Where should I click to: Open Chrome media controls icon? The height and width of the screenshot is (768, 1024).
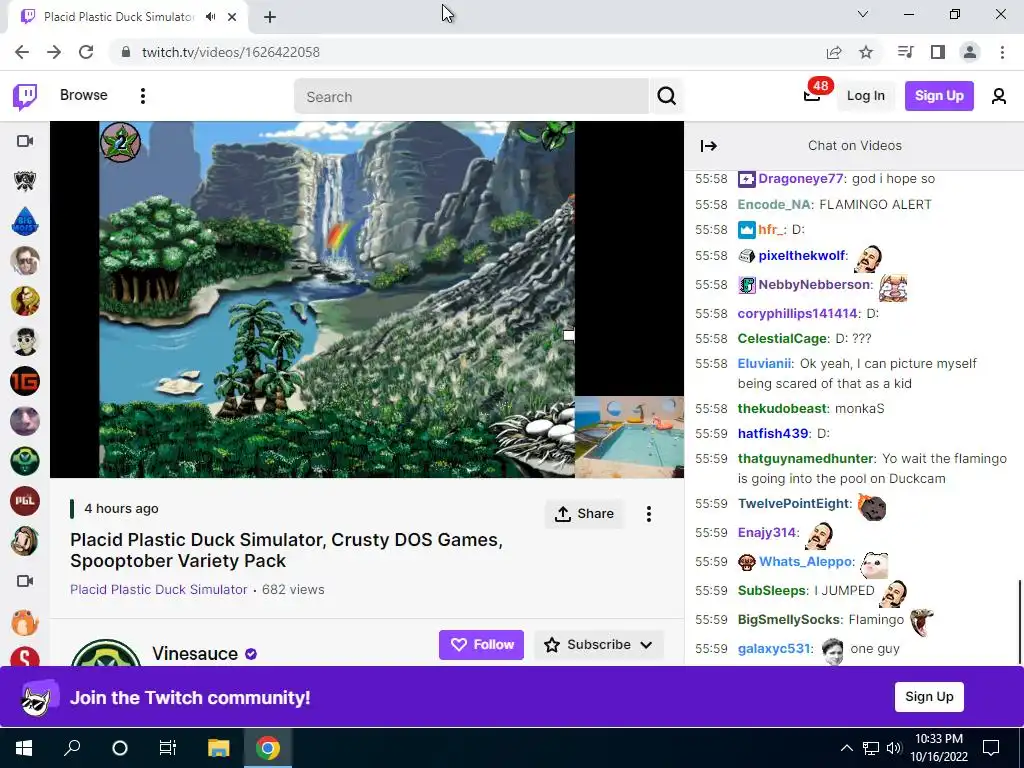(x=905, y=52)
